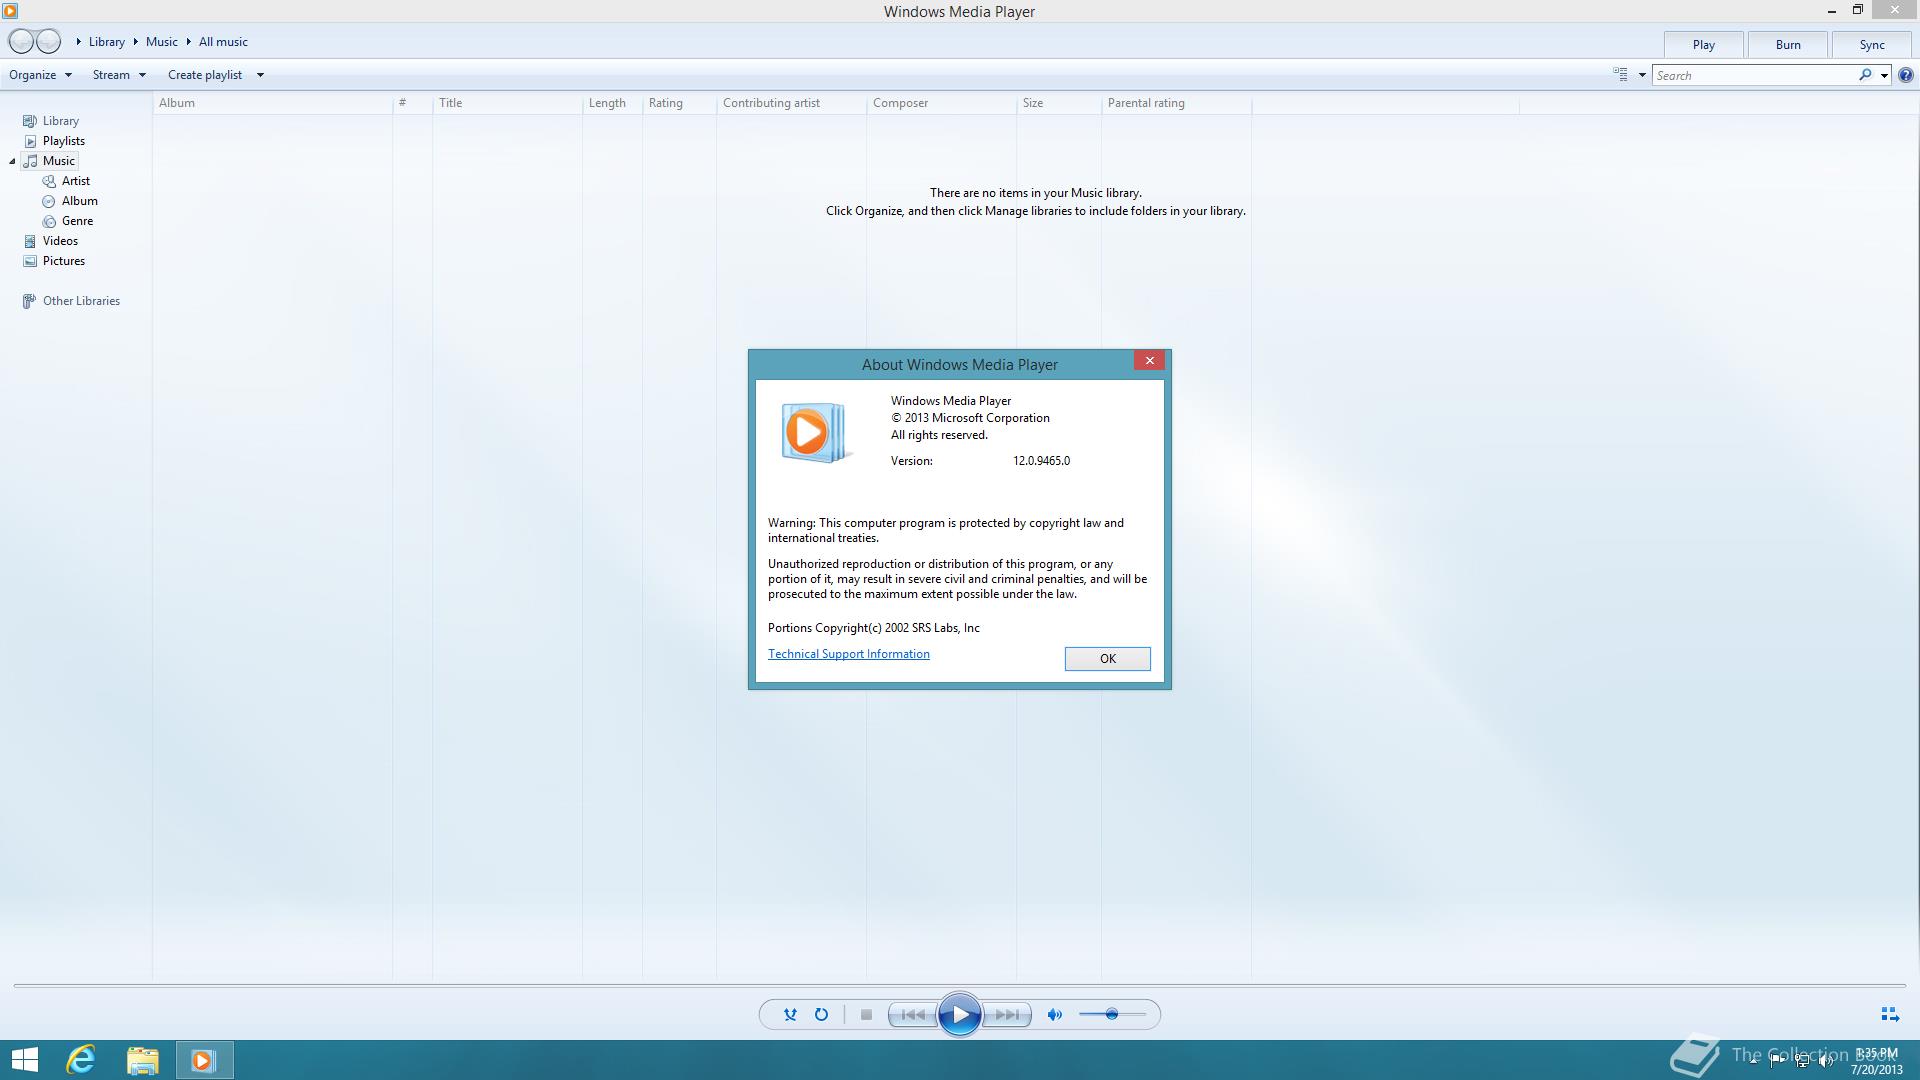1920x1080 pixels.
Task: Mute the volume speaker icon
Action: pyautogui.click(x=1054, y=1014)
